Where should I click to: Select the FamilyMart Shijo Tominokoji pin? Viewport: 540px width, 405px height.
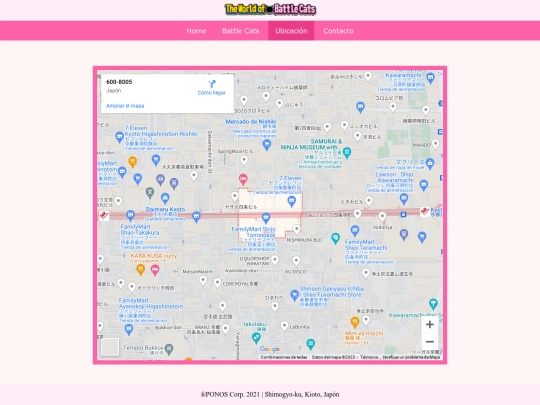pyautogui.click(x=266, y=218)
